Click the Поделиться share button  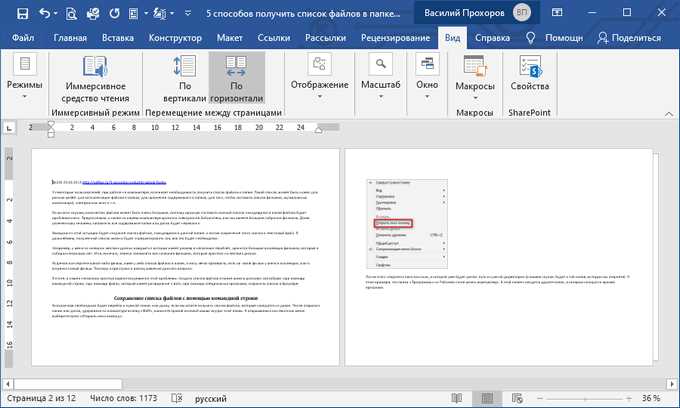pos(629,38)
